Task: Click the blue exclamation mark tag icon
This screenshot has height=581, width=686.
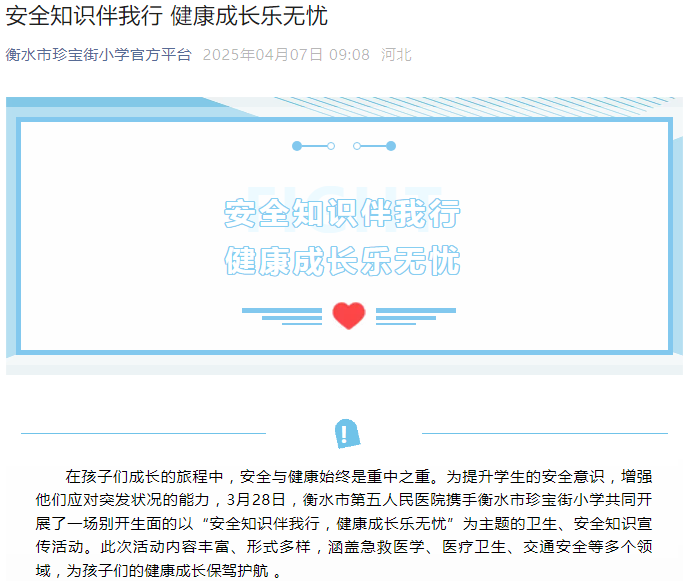Action: 347,434
